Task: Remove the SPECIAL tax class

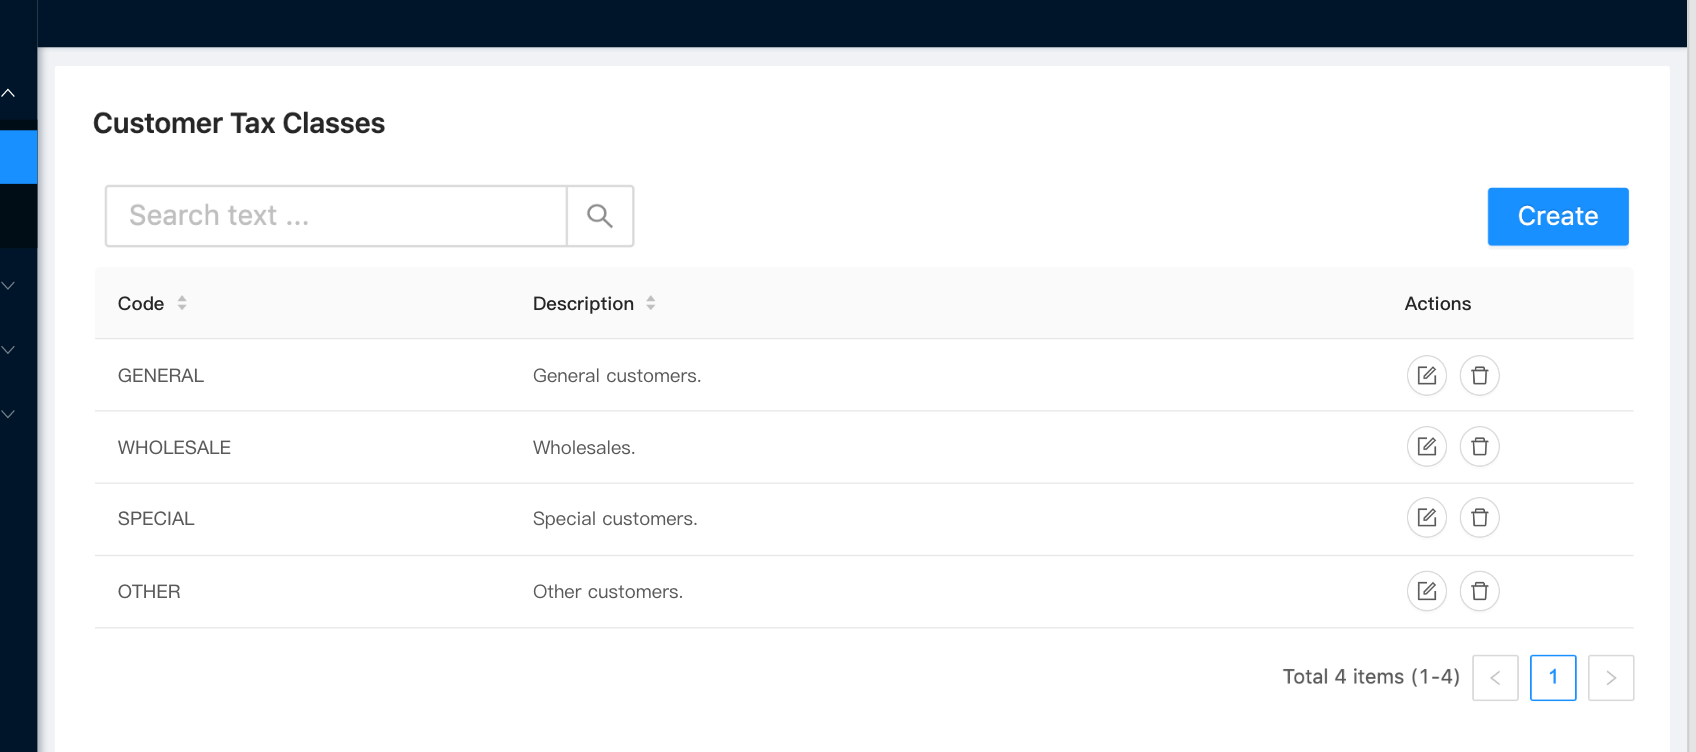Action: coord(1479,518)
